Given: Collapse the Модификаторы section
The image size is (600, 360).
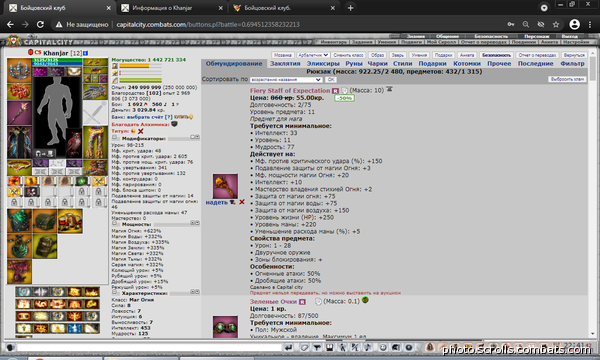Looking at the screenshot, I should [114, 138].
